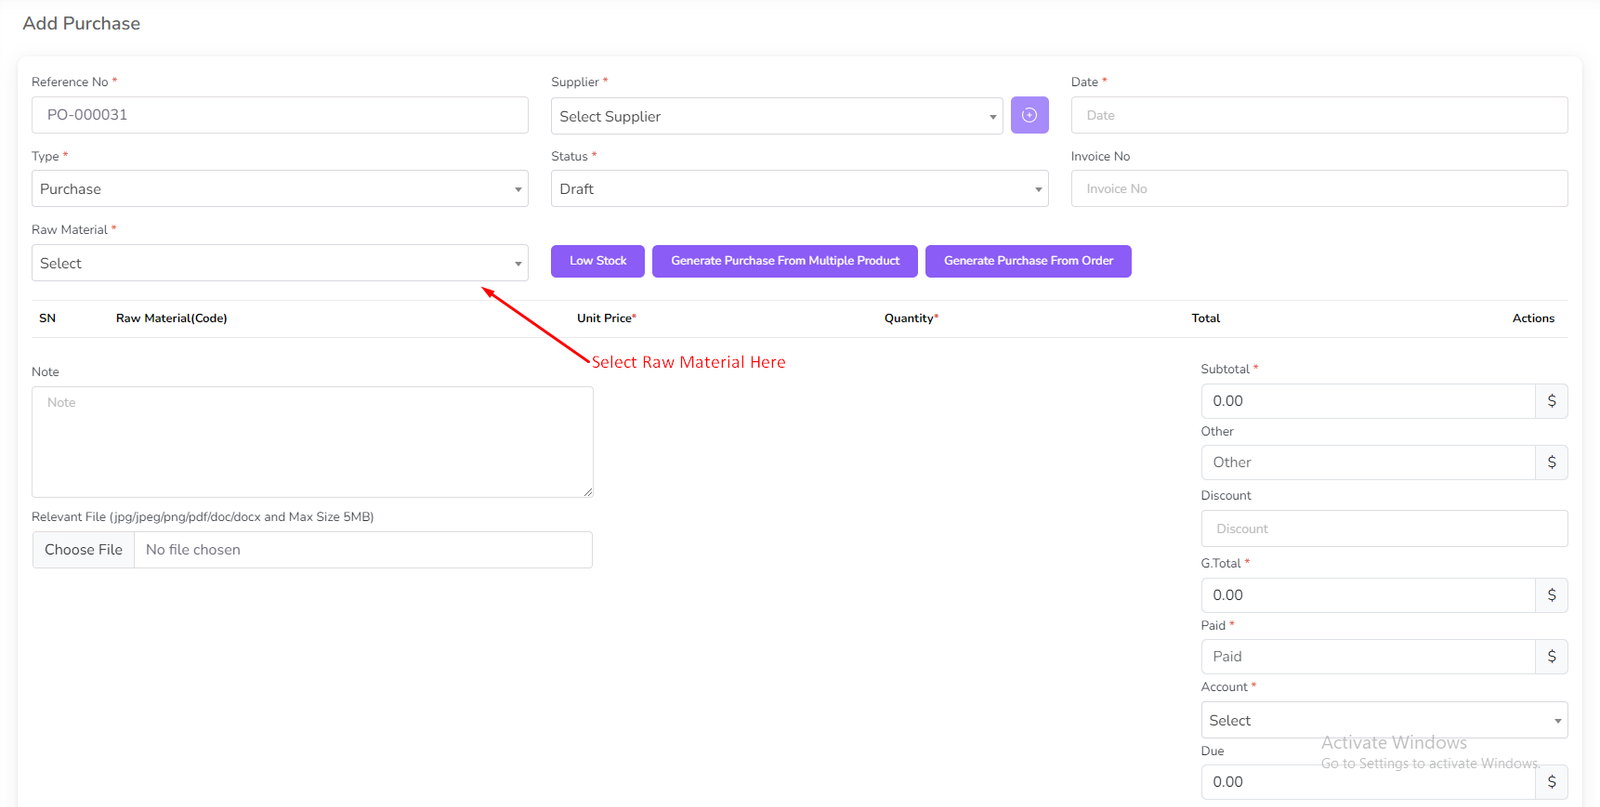The width and height of the screenshot is (1600, 807).
Task: Focus the Reference No field
Action: (279, 115)
